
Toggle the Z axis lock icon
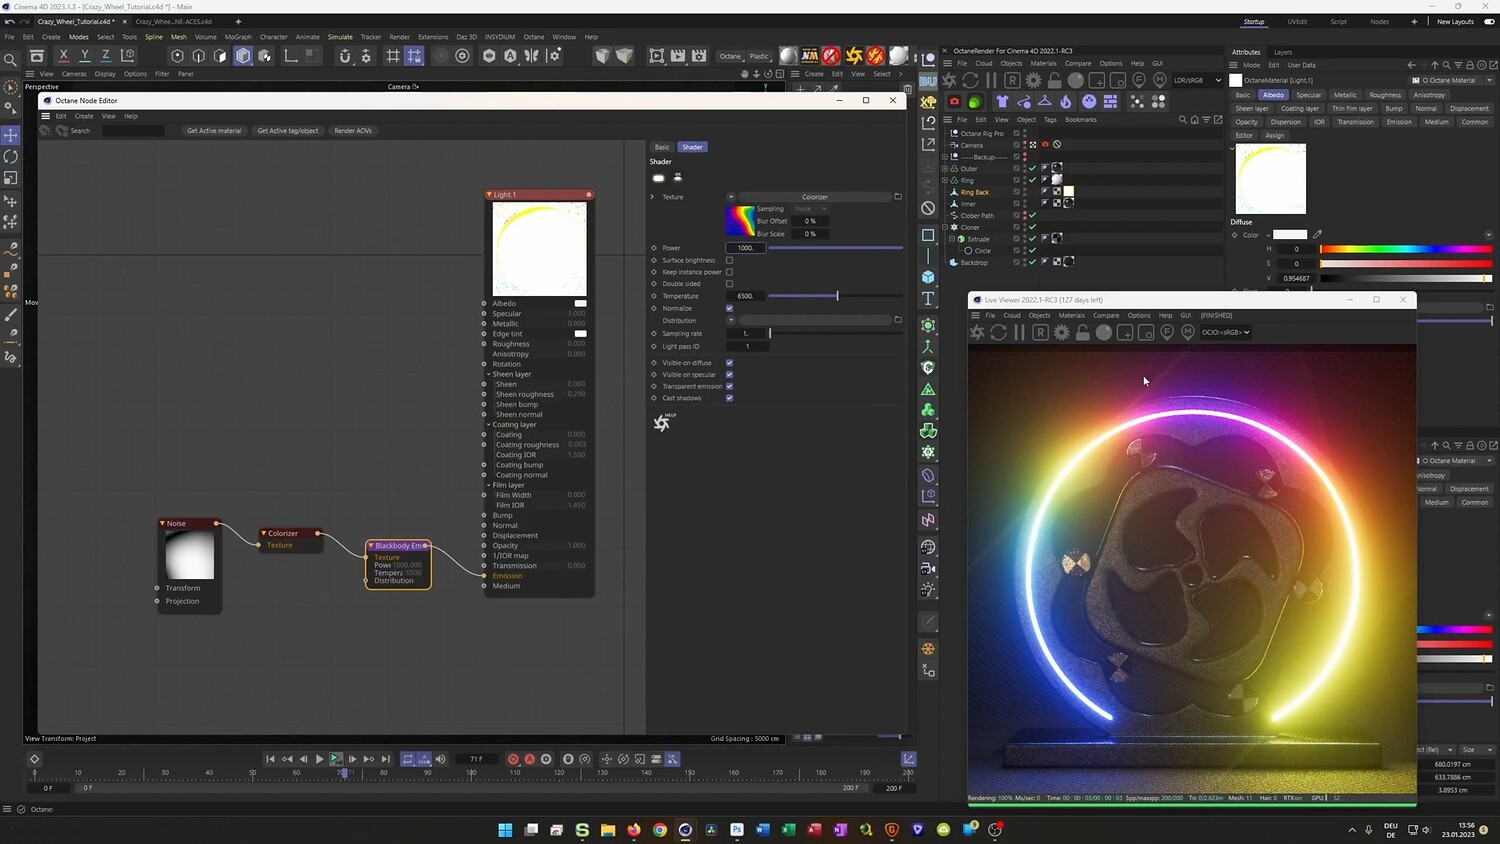point(106,56)
